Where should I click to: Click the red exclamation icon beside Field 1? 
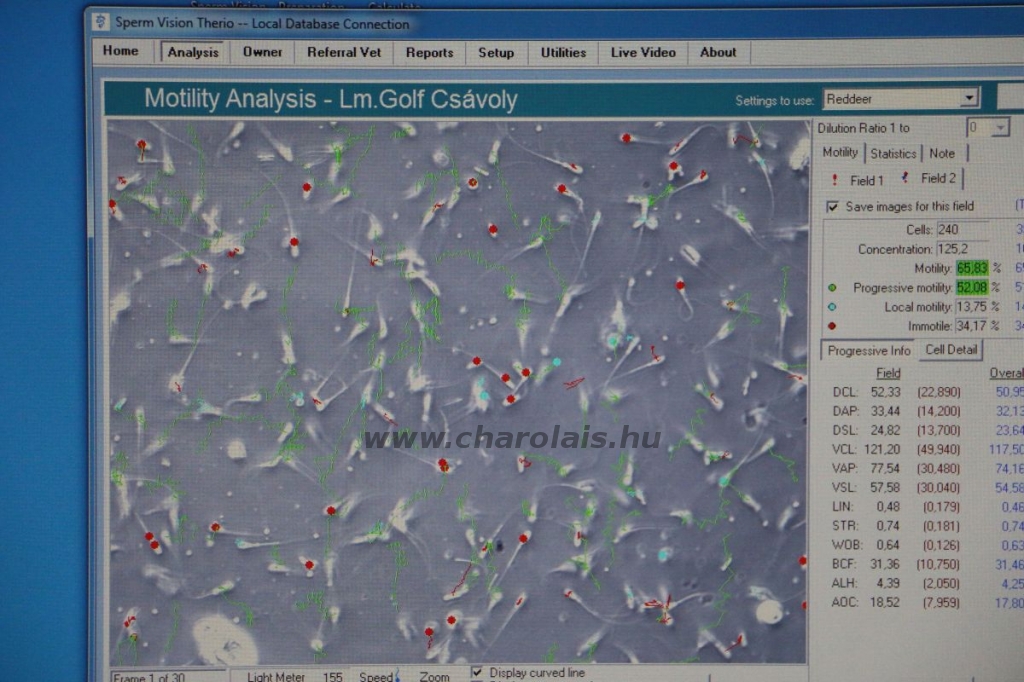pos(836,180)
